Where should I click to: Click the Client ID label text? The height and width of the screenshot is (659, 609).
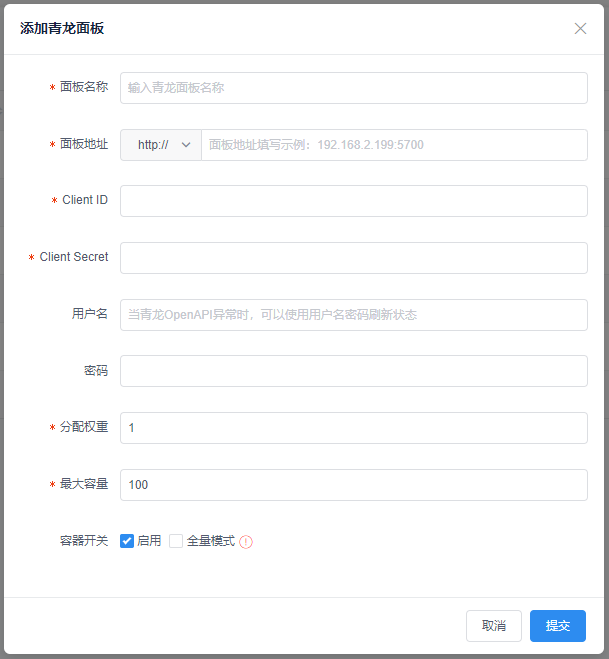coord(85,200)
